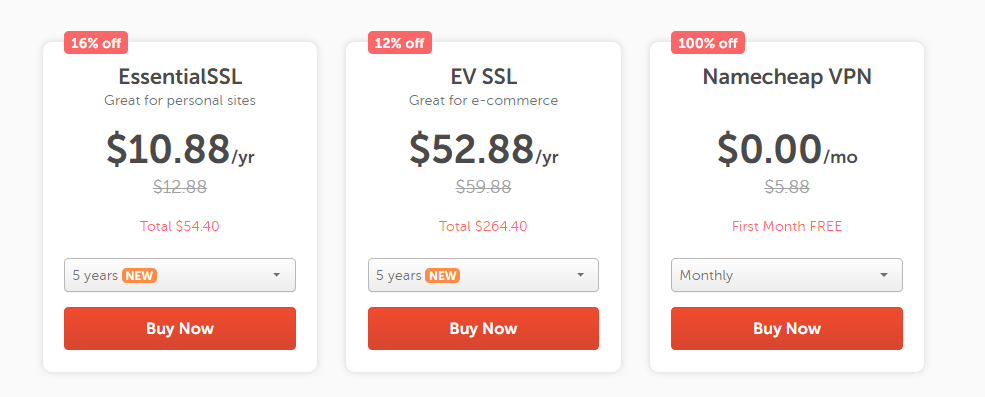Select the EV SSL product title
This screenshot has width=985, height=397.
[x=484, y=77]
